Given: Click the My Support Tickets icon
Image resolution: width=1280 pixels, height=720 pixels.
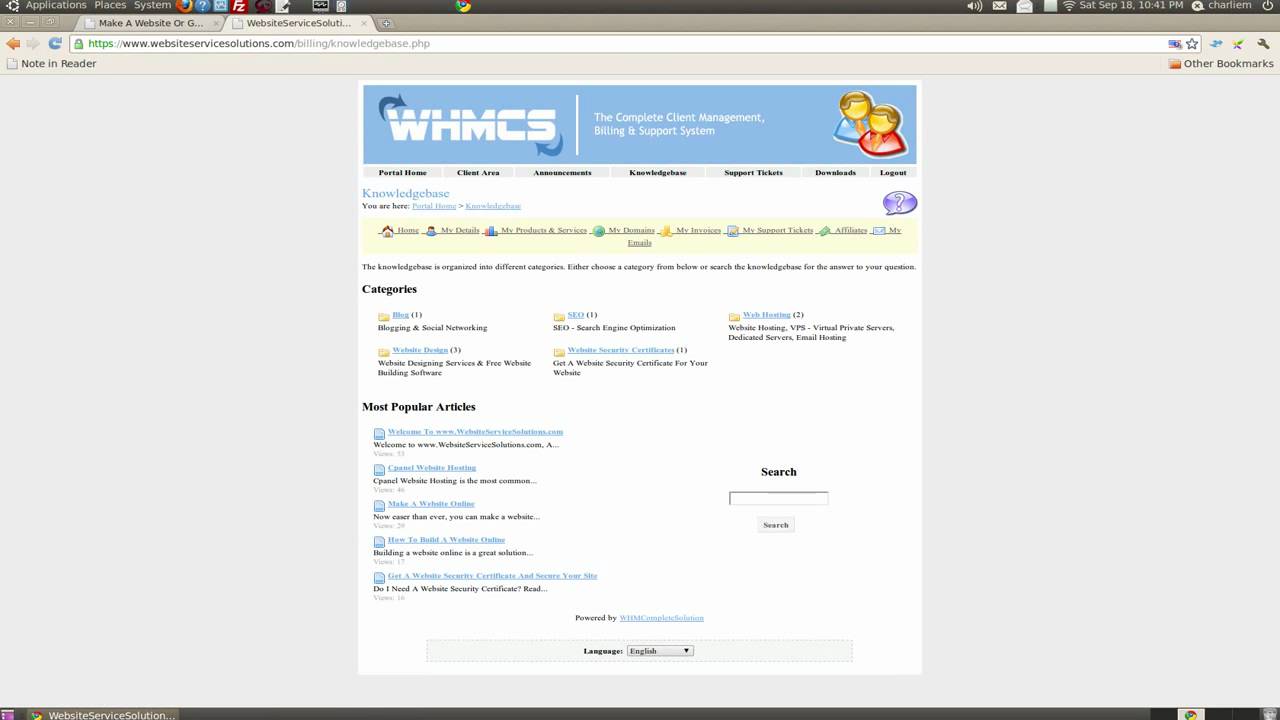Looking at the screenshot, I should (x=733, y=231).
